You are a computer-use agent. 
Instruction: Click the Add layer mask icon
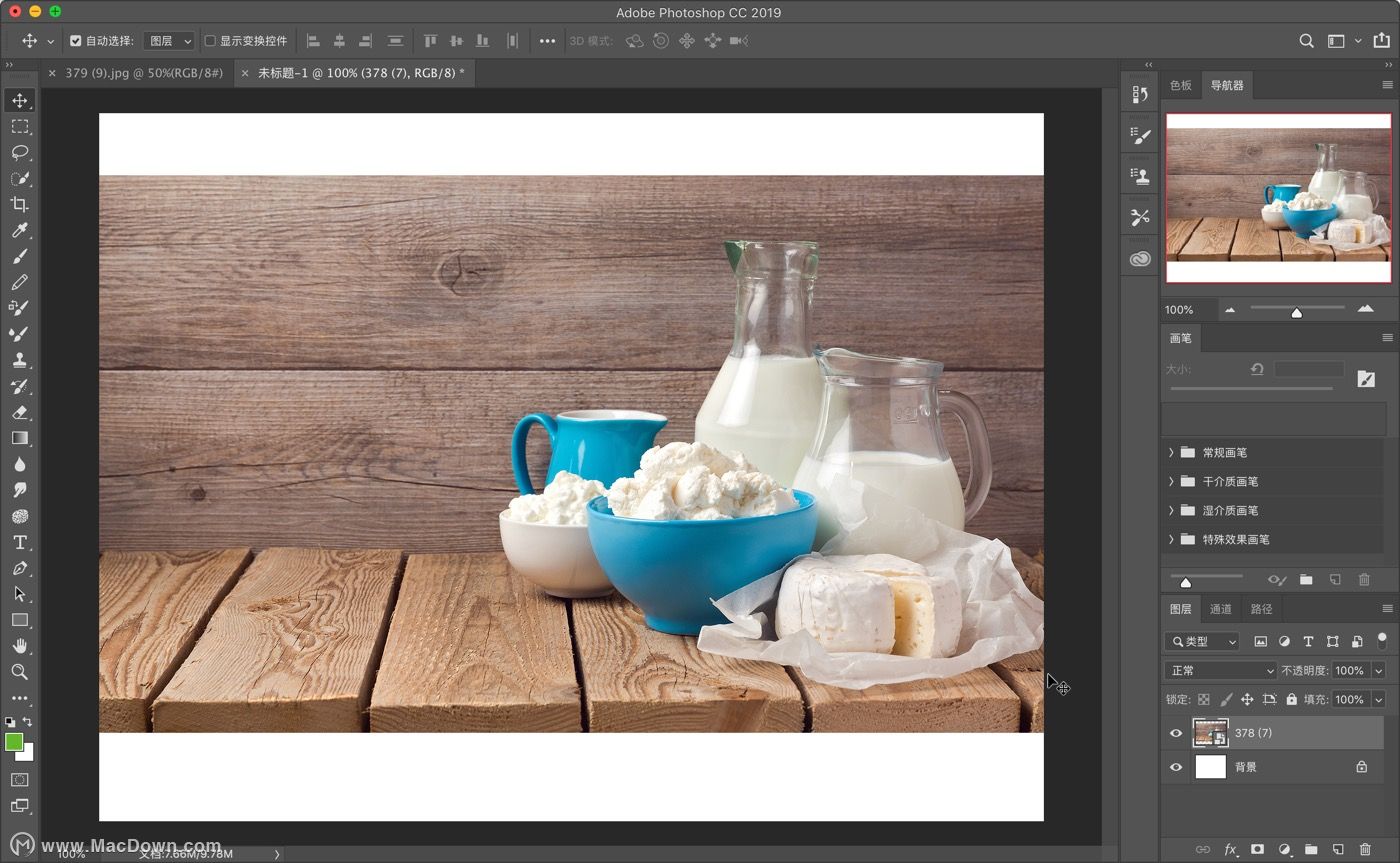pos(1258,849)
